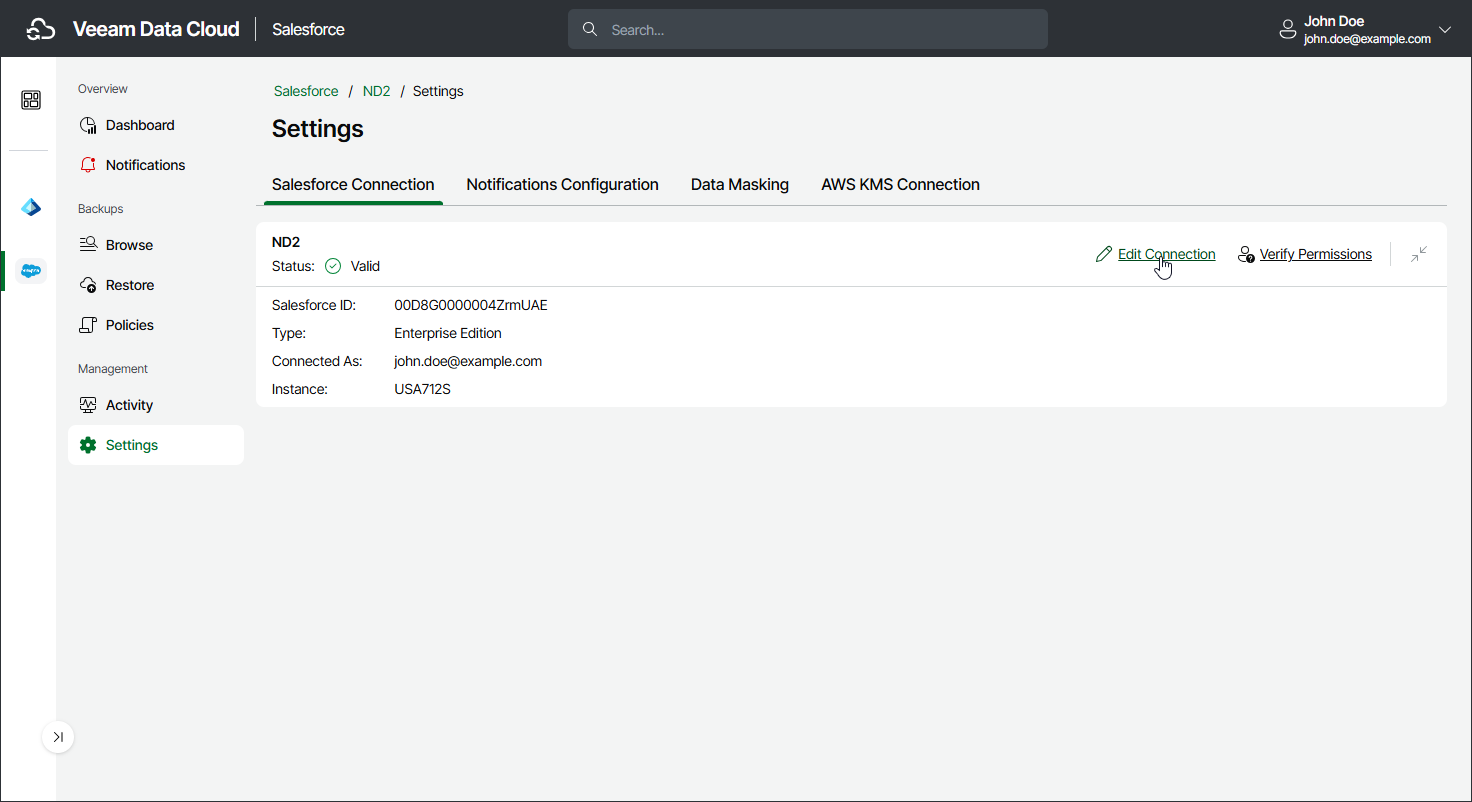Screen dimensions: 1472x802
Task: Click the Notifications bell icon
Action: (x=88, y=165)
